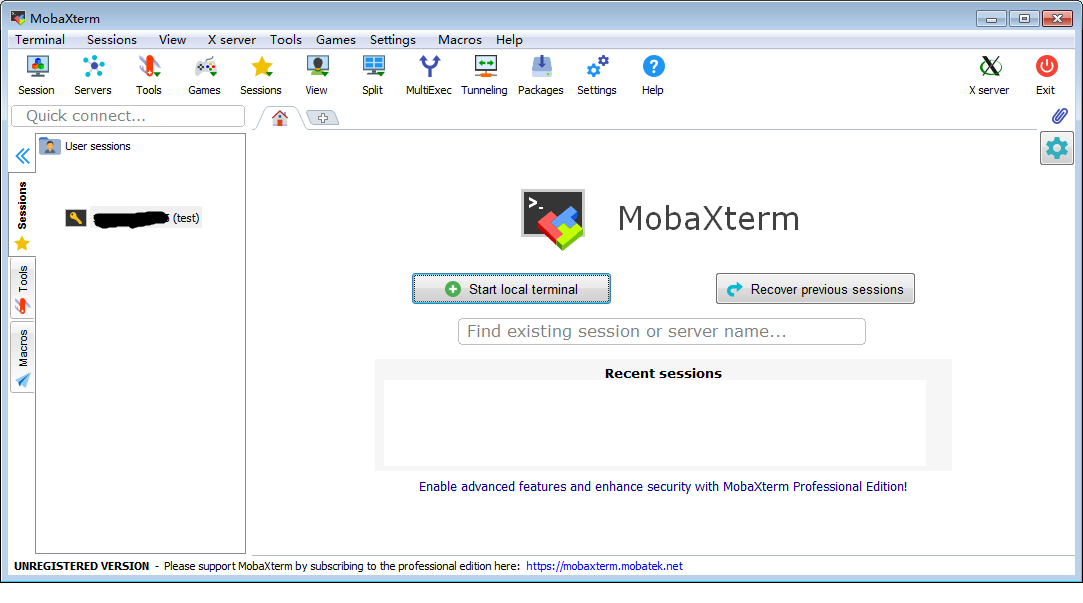This screenshot has height=603, width=1083.
Task: Click the Quick connect field
Action: coord(127,116)
